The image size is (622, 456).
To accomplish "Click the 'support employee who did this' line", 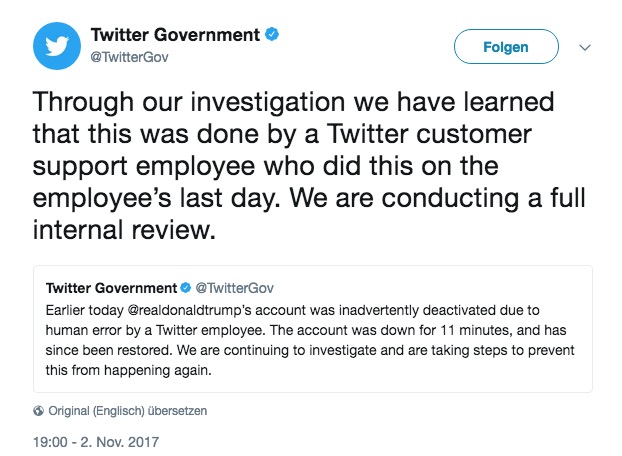I will (266, 167).
